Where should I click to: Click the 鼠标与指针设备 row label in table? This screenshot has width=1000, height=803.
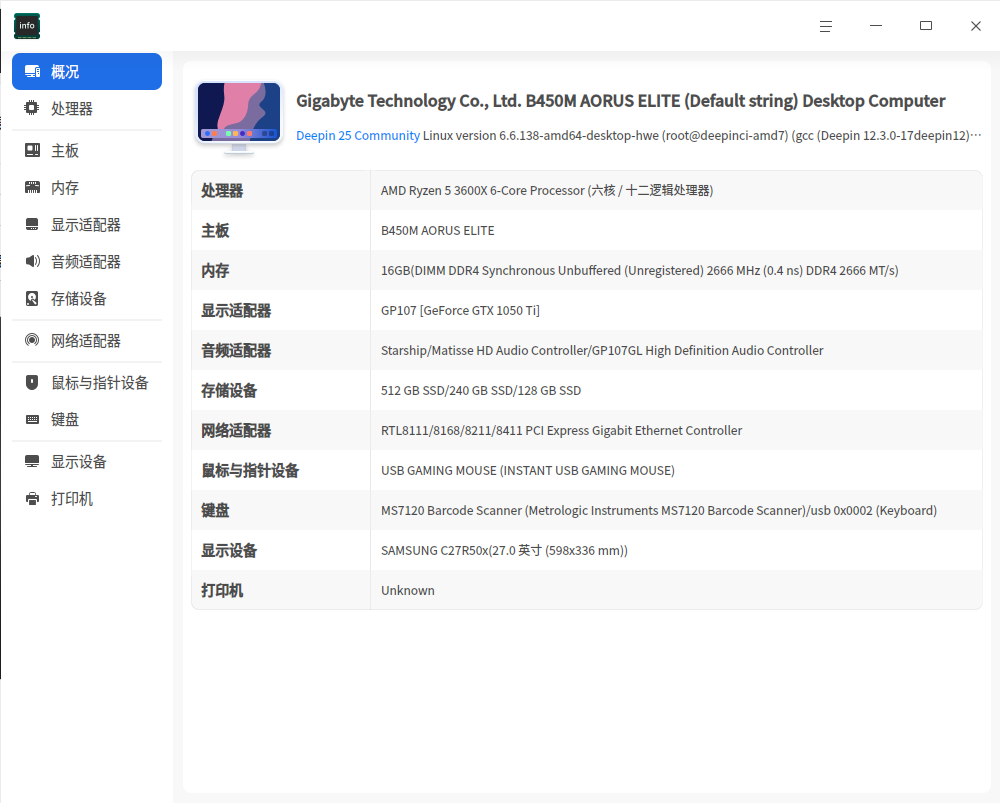click(250, 471)
